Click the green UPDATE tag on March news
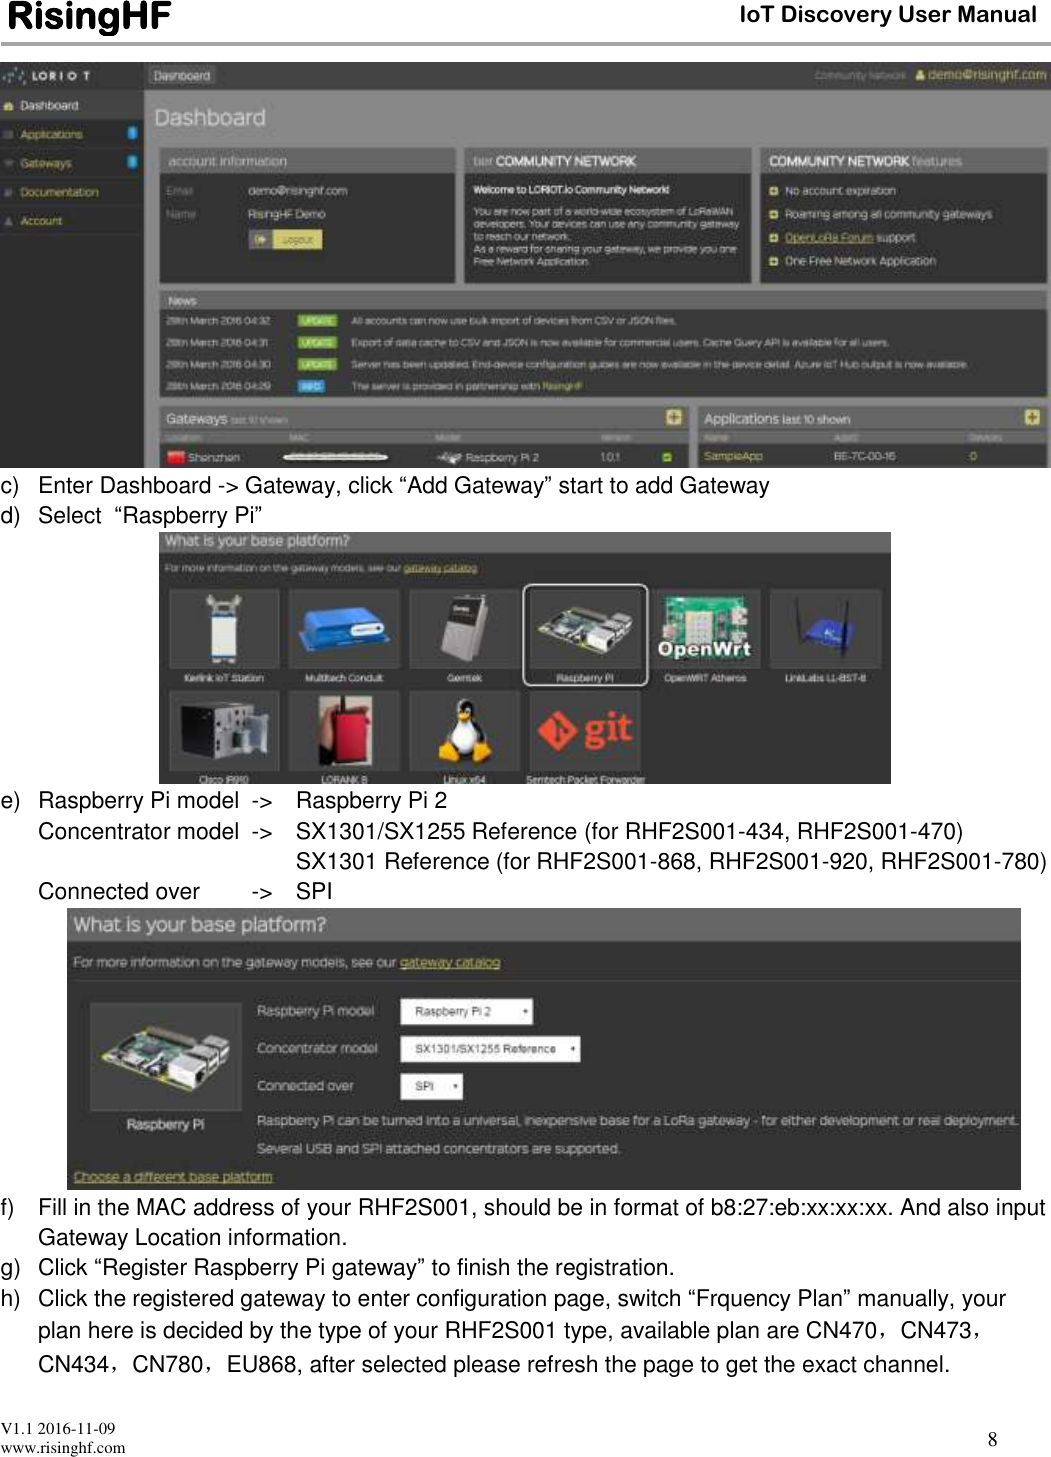 pos(318,319)
